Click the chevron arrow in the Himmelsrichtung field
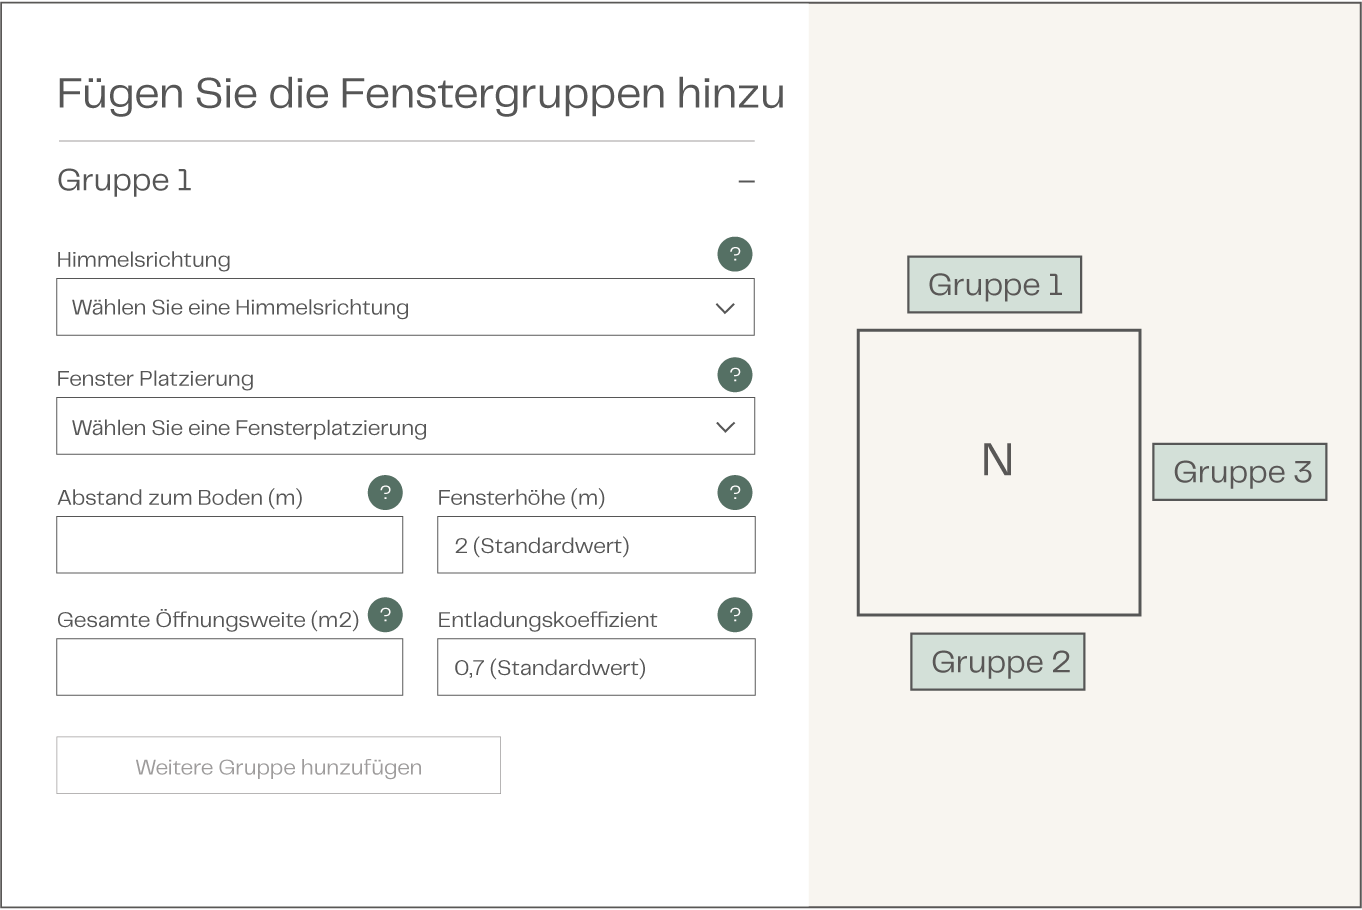The image size is (1362, 910). tap(725, 308)
